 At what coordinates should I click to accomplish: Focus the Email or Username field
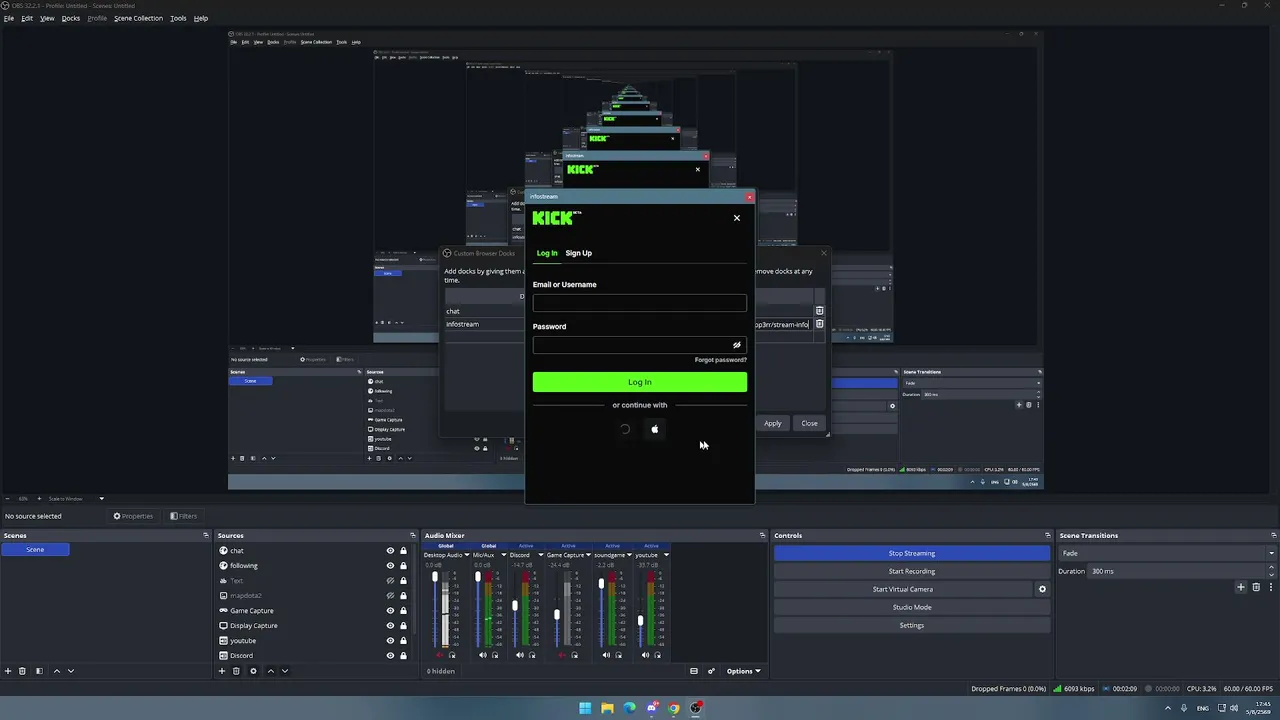640,303
